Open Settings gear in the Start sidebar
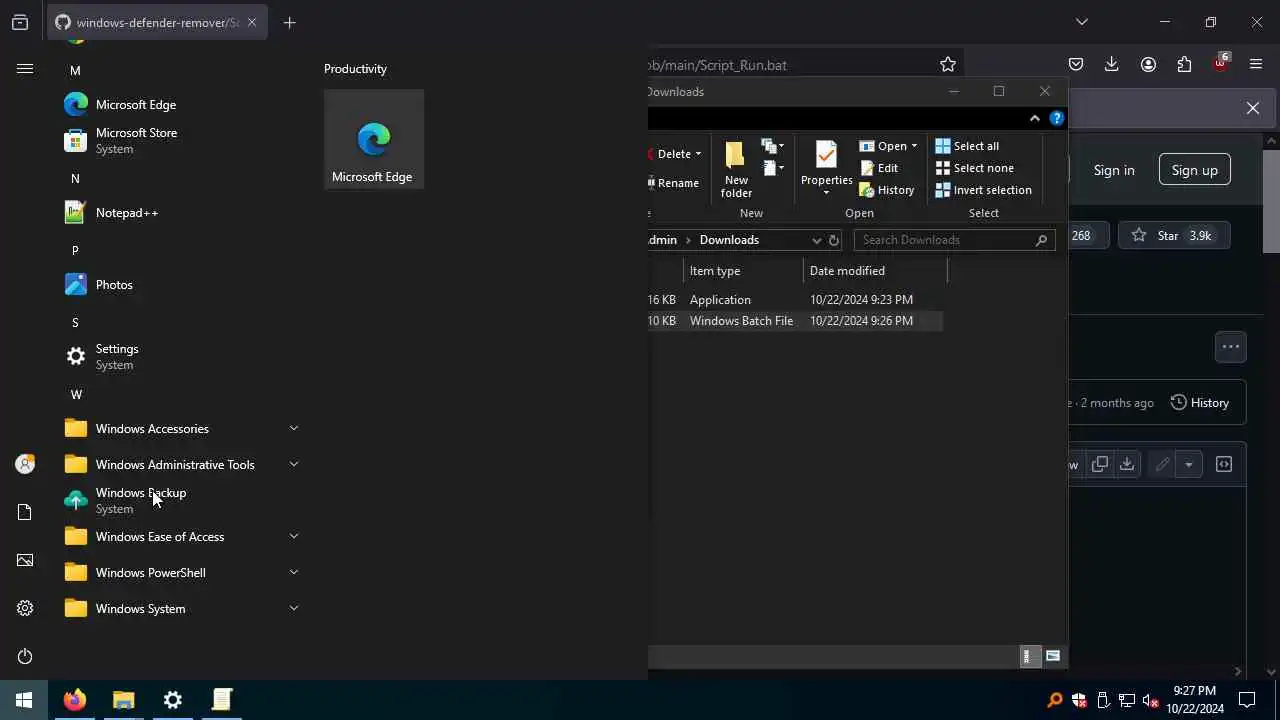This screenshot has width=1280, height=720. pyautogui.click(x=25, y=608)
